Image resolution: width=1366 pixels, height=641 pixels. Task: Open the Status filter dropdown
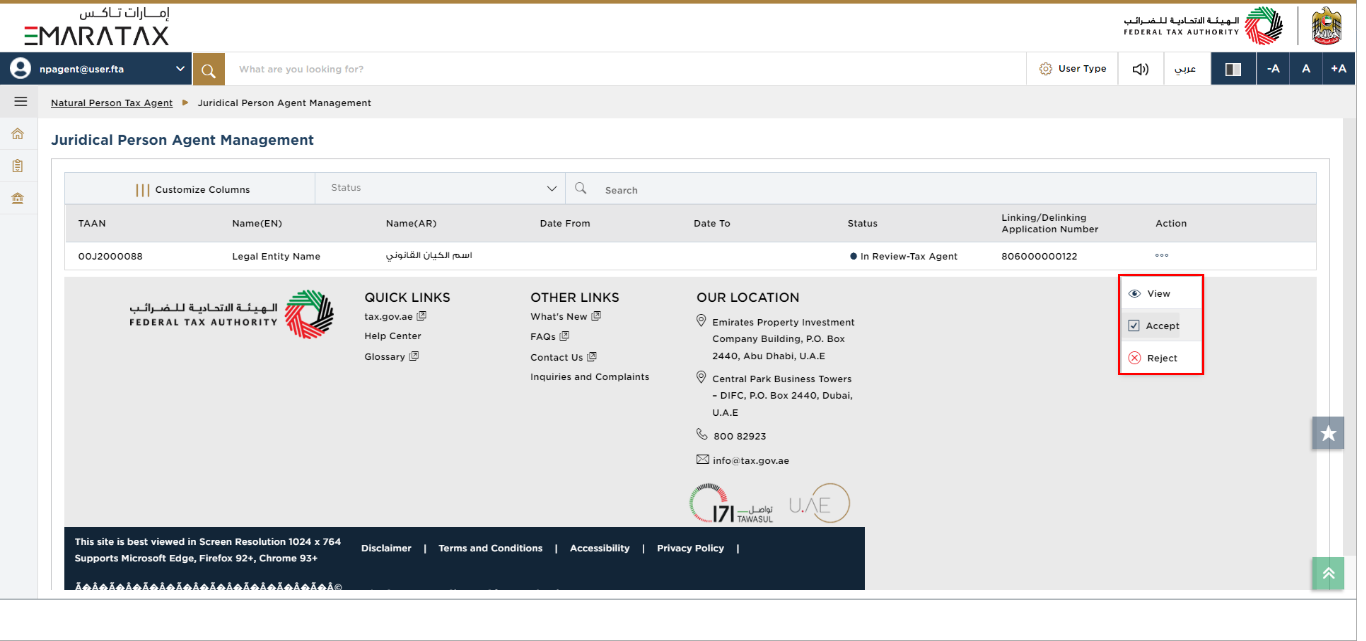pyautogui.click(x=440, y=188)
